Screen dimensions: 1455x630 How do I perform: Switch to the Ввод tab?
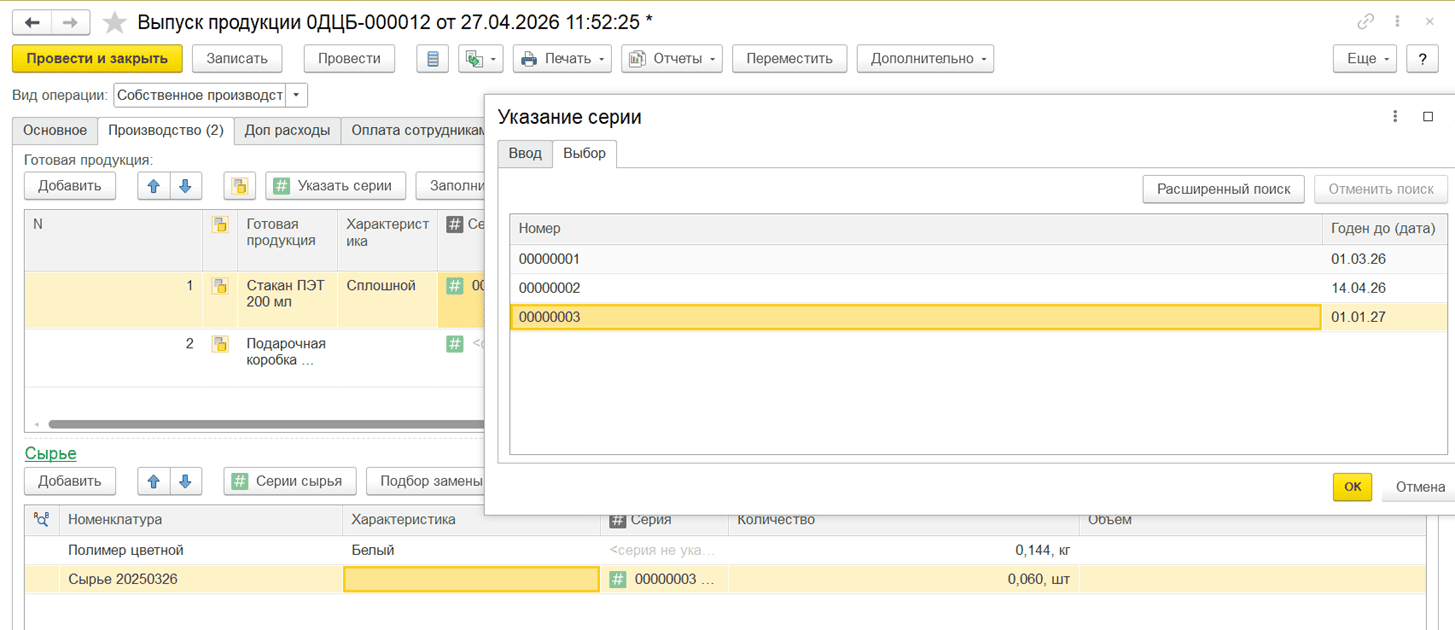click(x=525, y=153)
